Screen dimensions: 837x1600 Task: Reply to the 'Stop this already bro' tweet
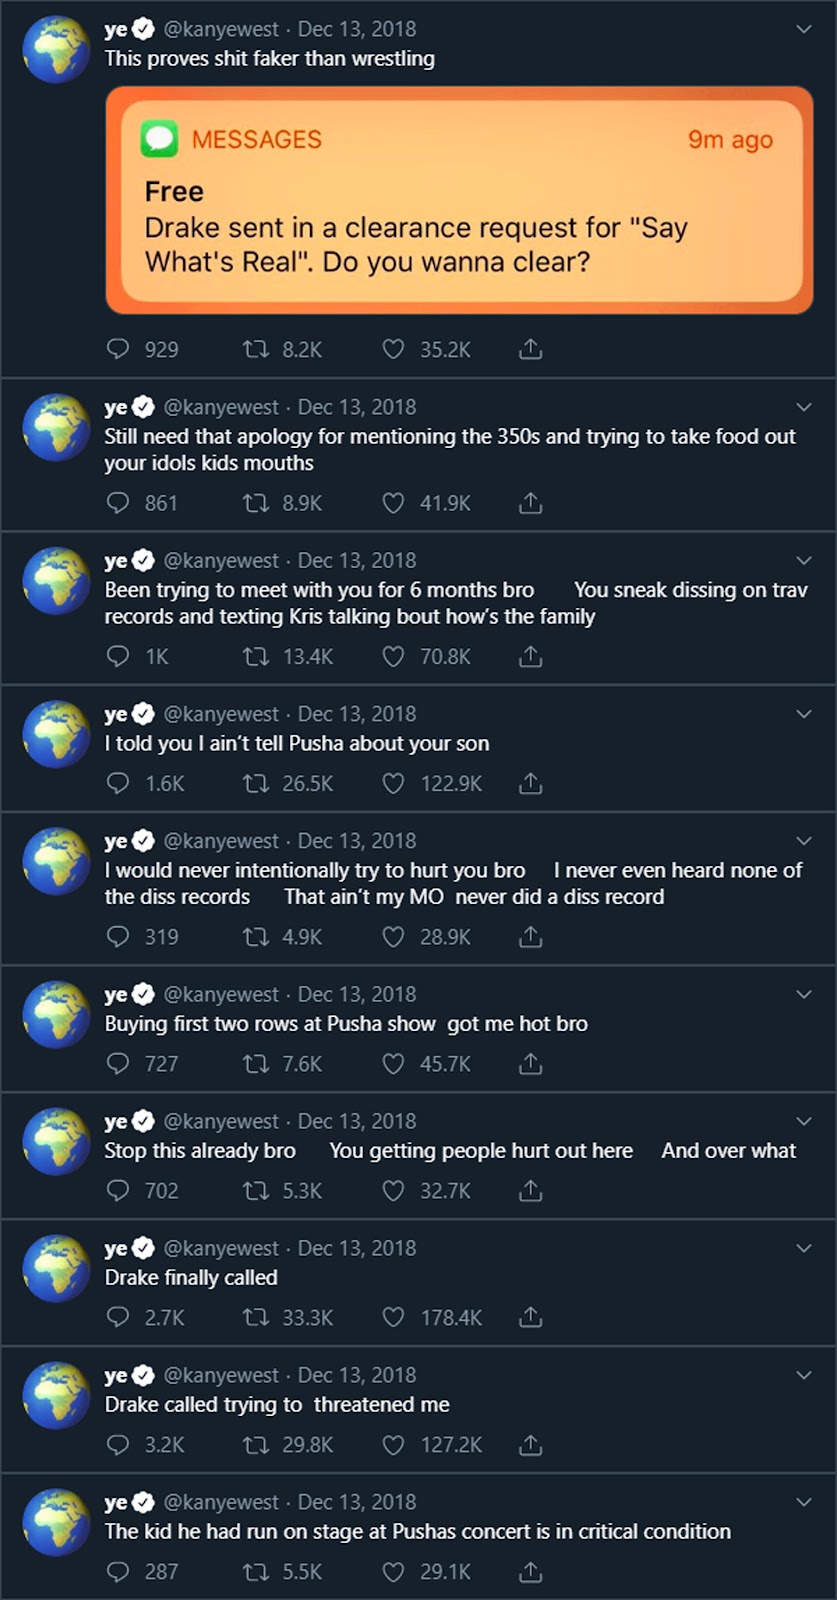pos(118,1190)
